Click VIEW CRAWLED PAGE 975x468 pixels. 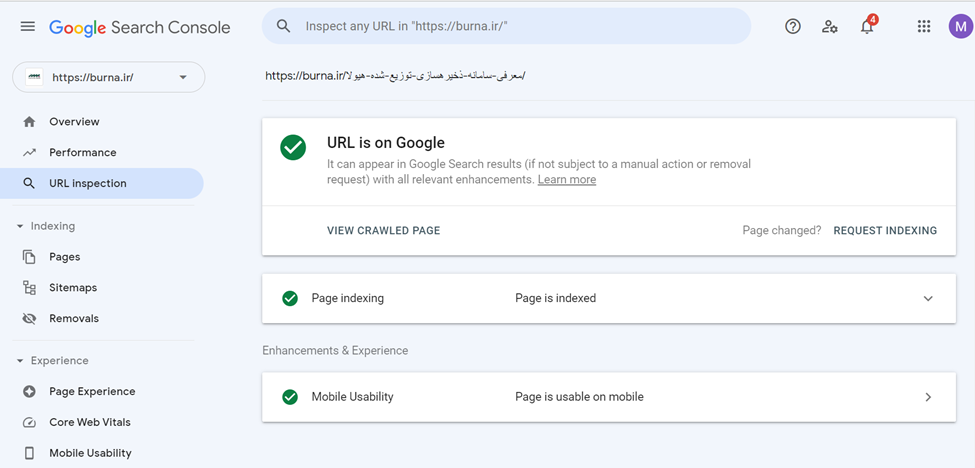click(383, 231)
